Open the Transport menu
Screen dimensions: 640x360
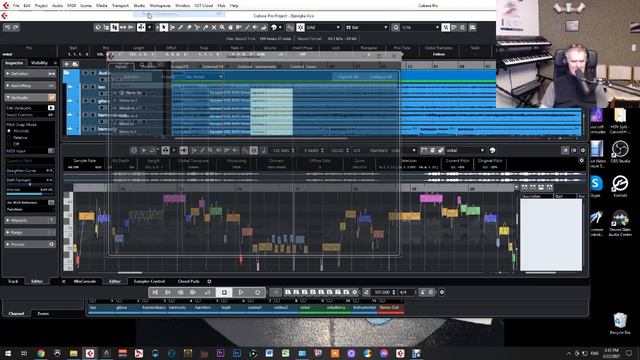coord(120,6)
